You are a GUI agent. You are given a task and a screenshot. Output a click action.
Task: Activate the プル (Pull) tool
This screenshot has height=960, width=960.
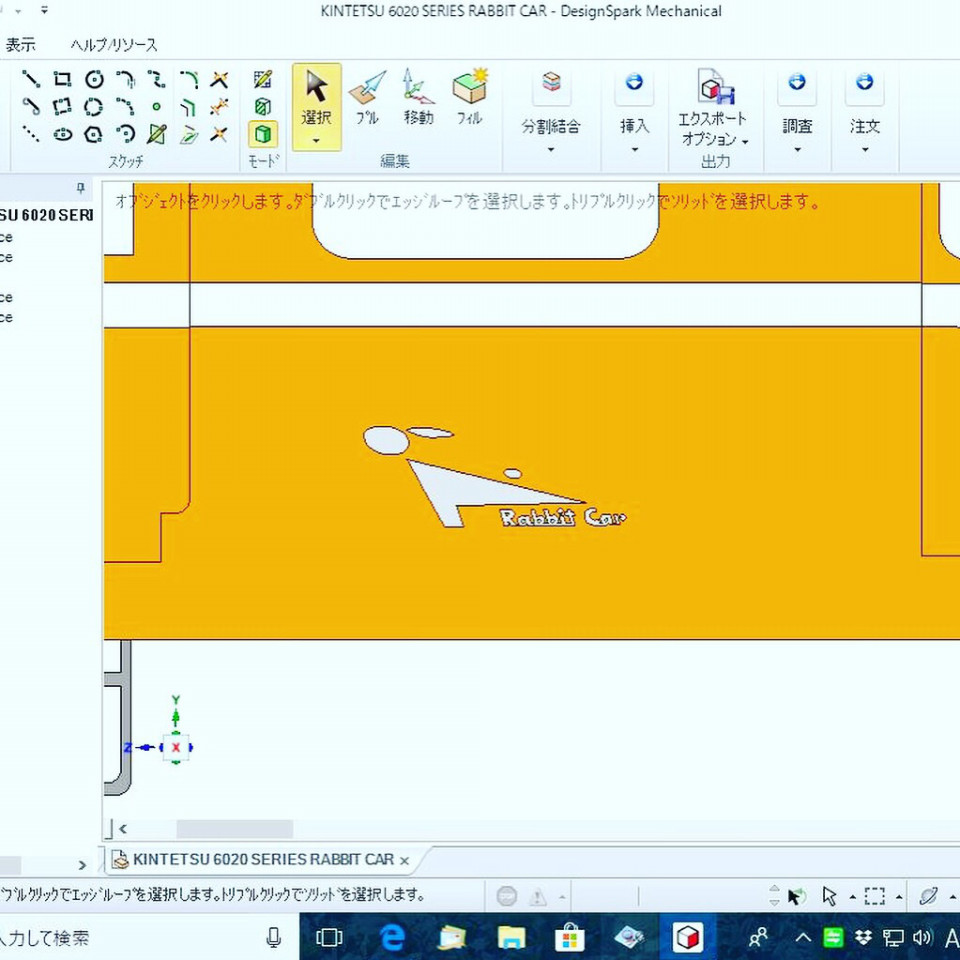point(367,97)
